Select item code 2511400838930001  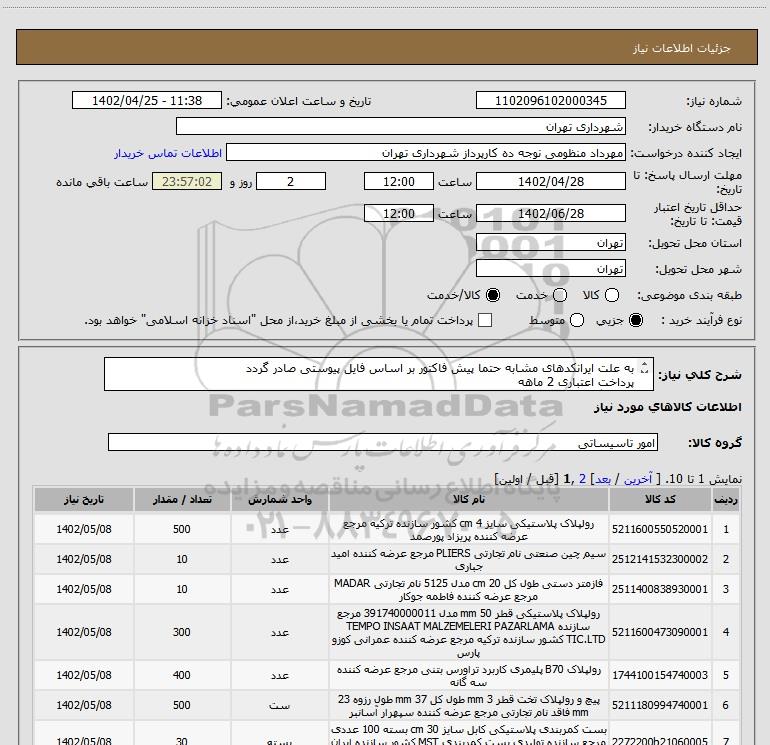(660, 589)
